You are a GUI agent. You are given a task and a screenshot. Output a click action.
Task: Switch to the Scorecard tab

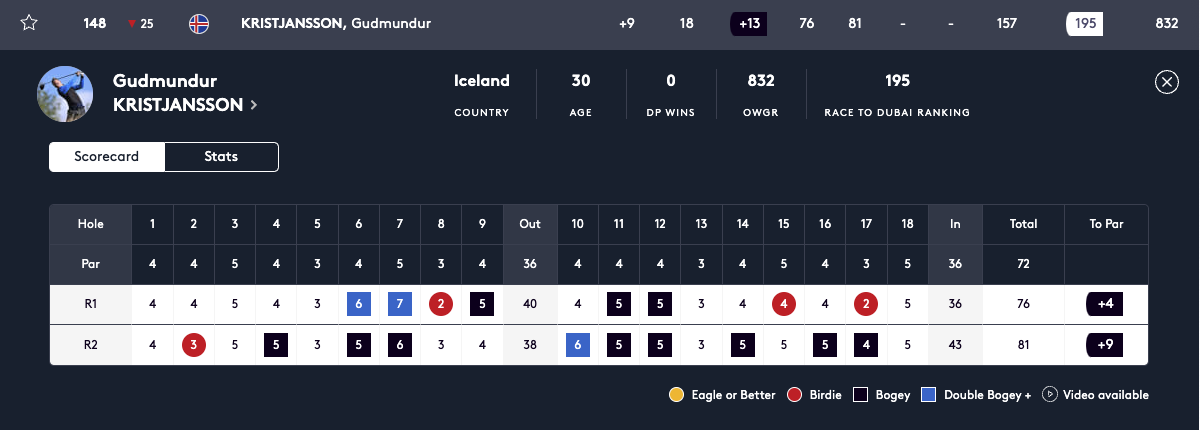[x=107, y=157]
